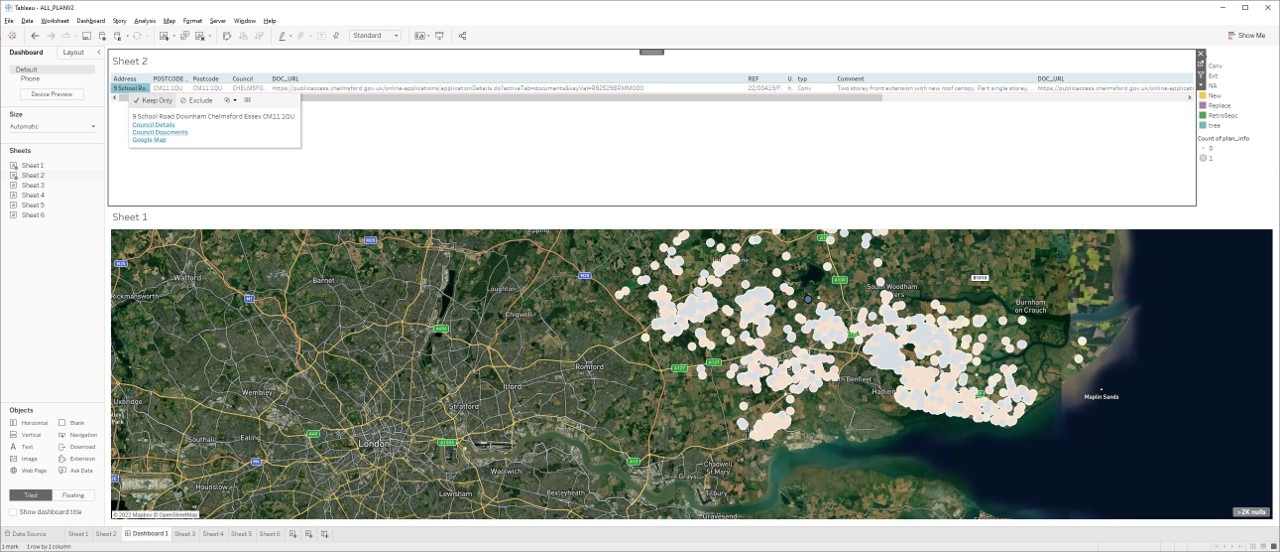Viewport: 1280px width, 552px height.
Task: Click the Use as Filter funnel icon
Action: coord(1201,75)
